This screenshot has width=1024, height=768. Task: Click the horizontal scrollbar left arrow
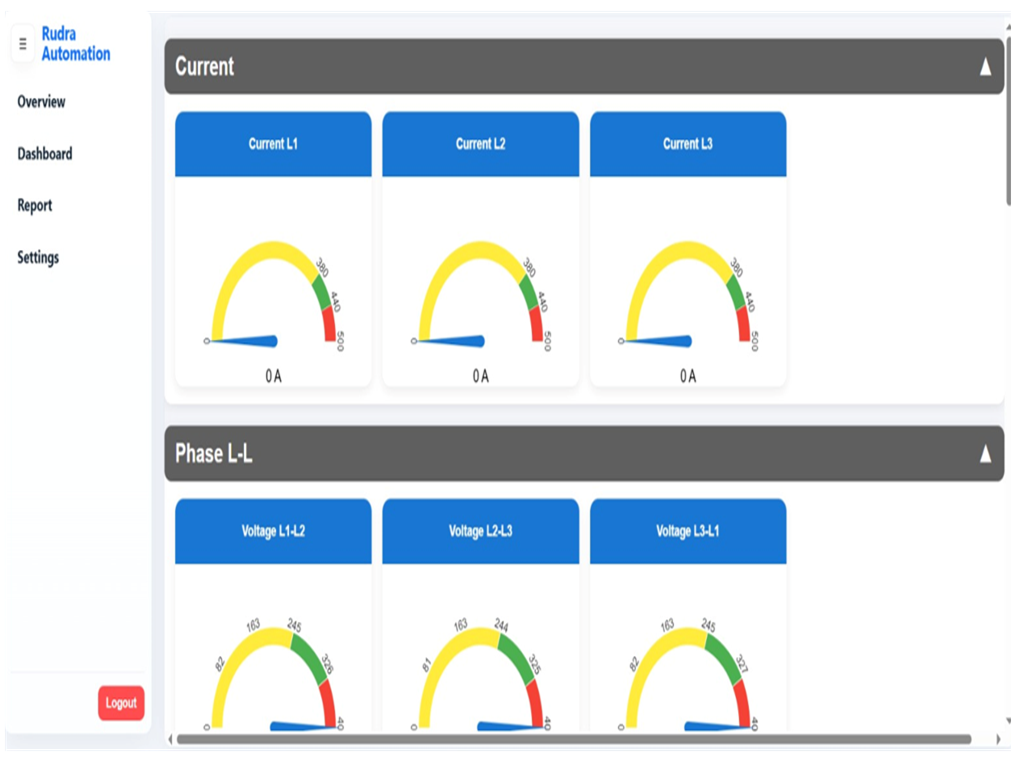click(x=170, y=739)
